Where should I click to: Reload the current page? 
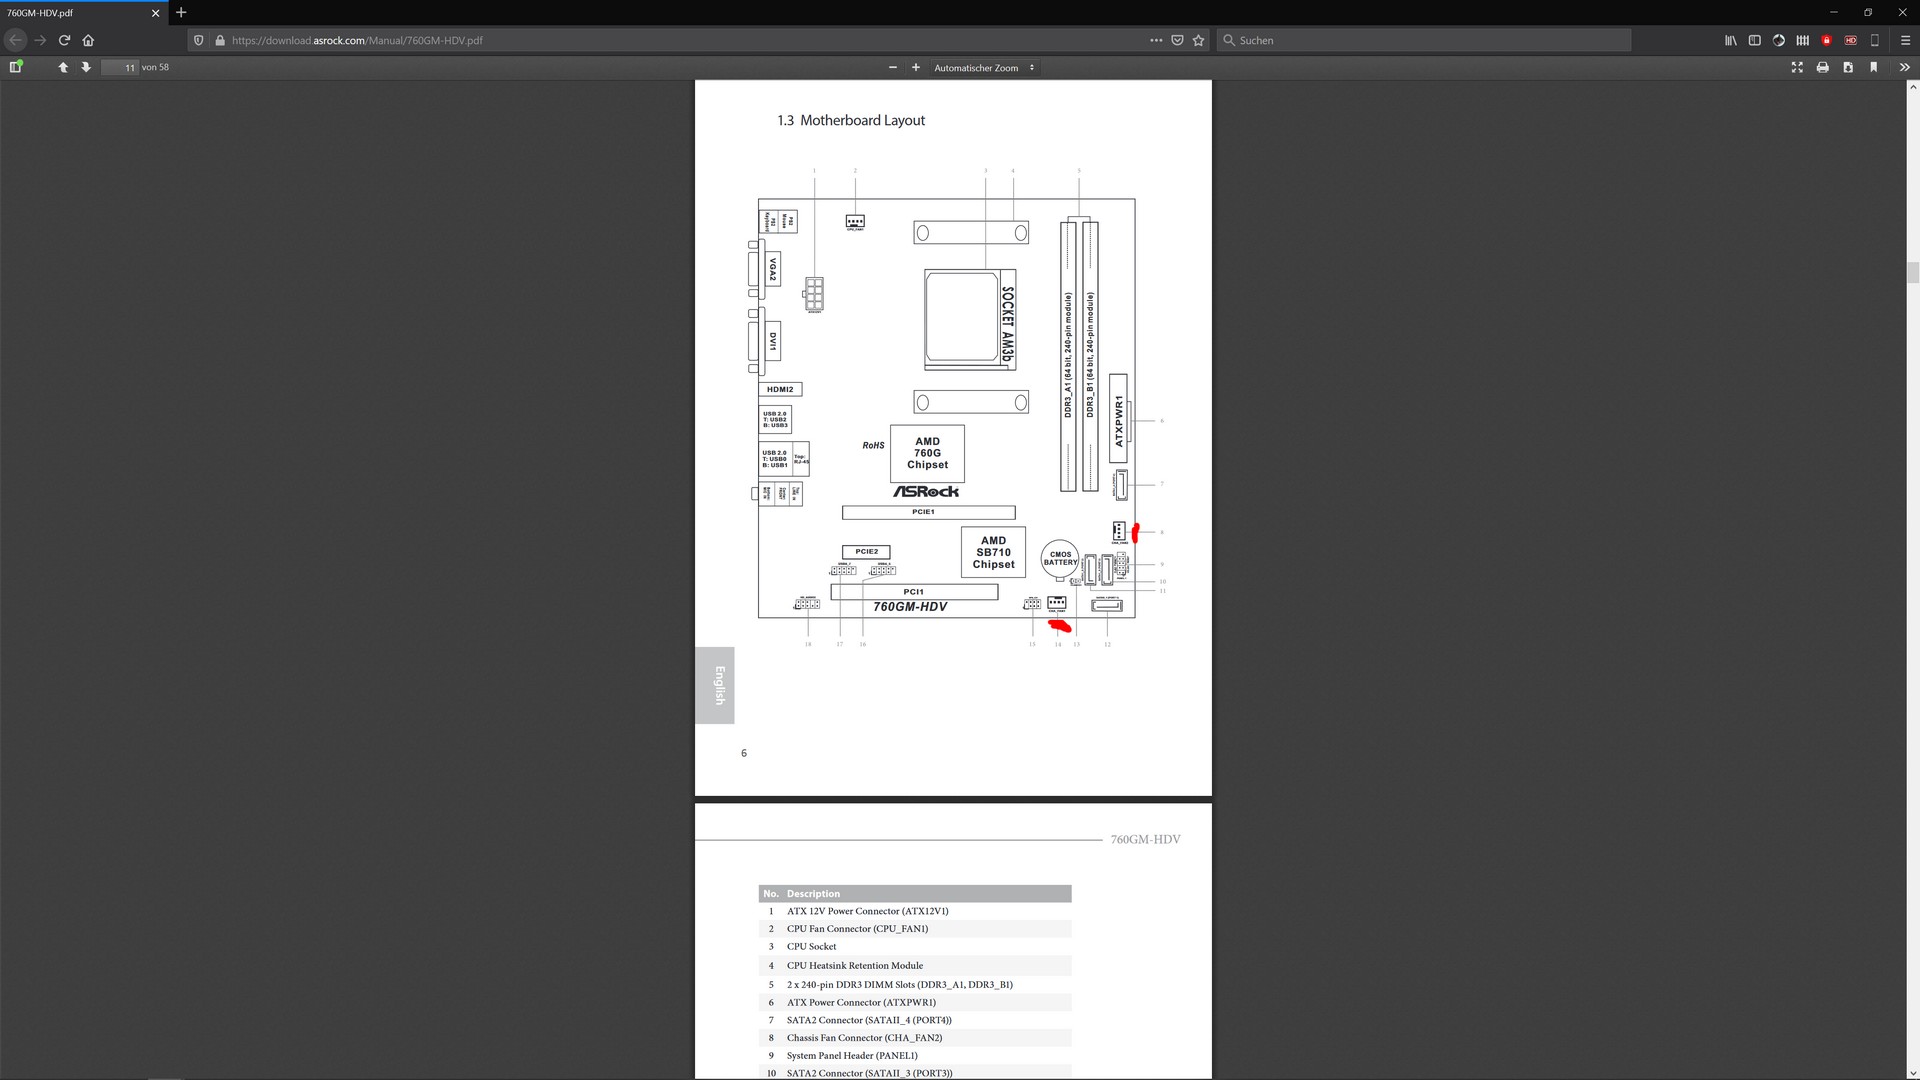point(64,40)
